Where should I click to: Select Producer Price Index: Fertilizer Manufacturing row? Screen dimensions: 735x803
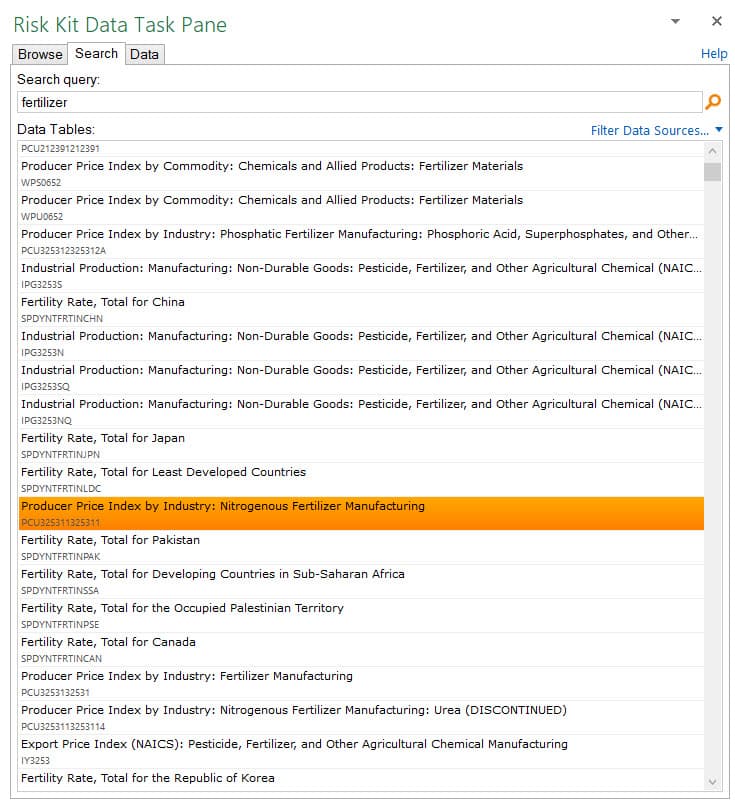click(361, 683)
